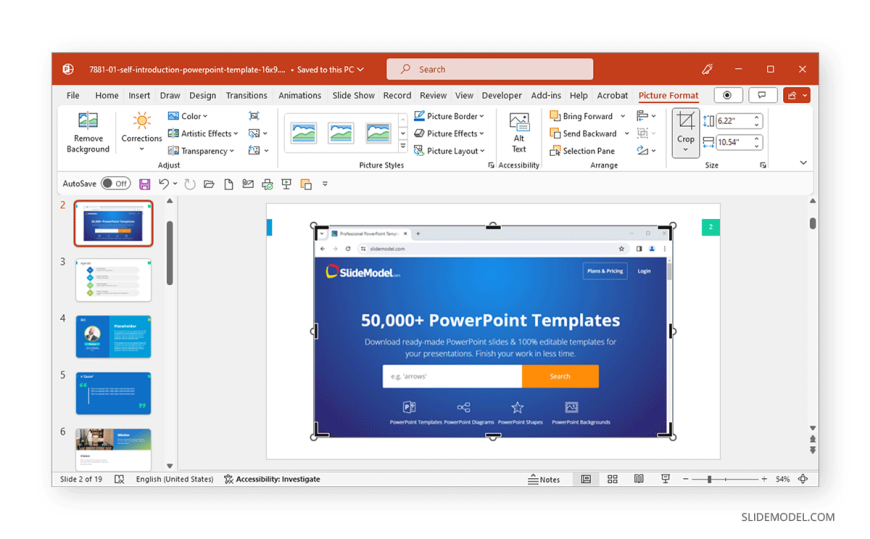Toggle AutoSave switch

coord(115,184)
